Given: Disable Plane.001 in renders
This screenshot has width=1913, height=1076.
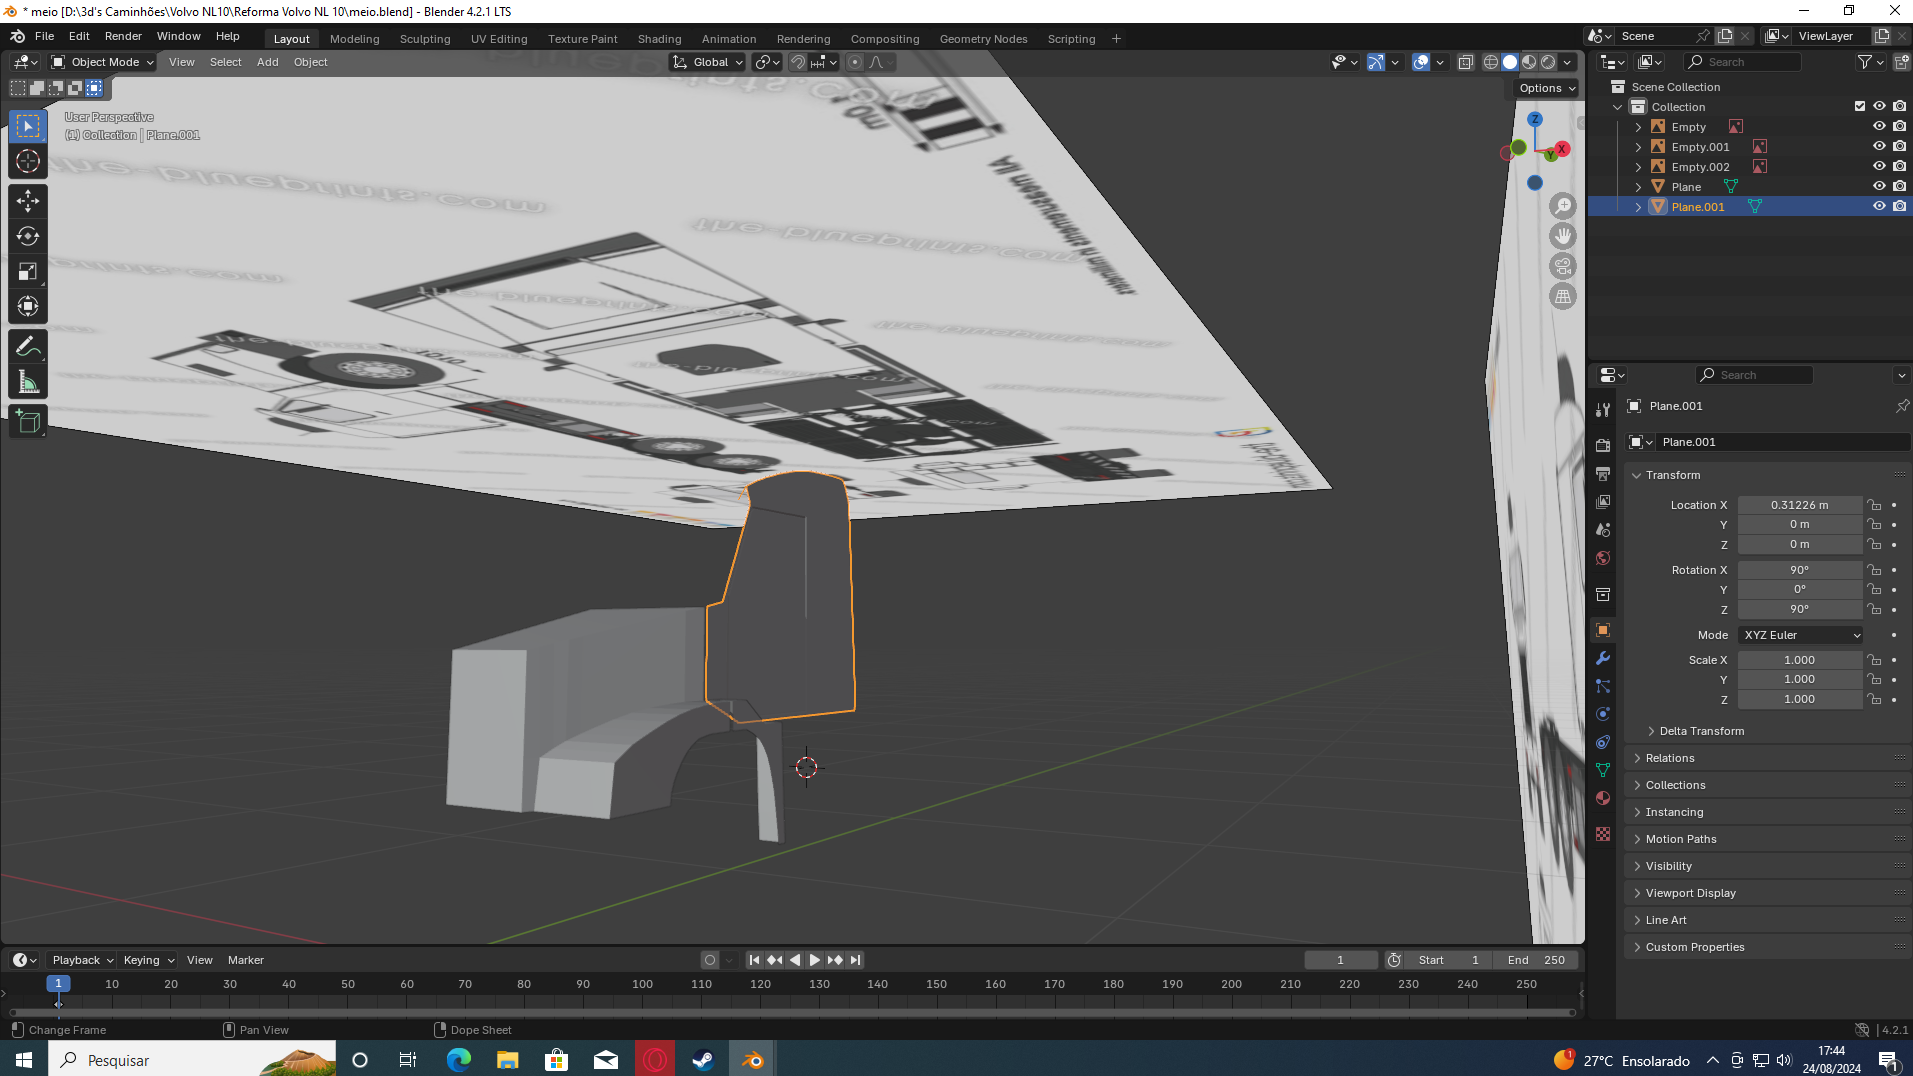Looking at the screenshot, I should (1899, 207).
